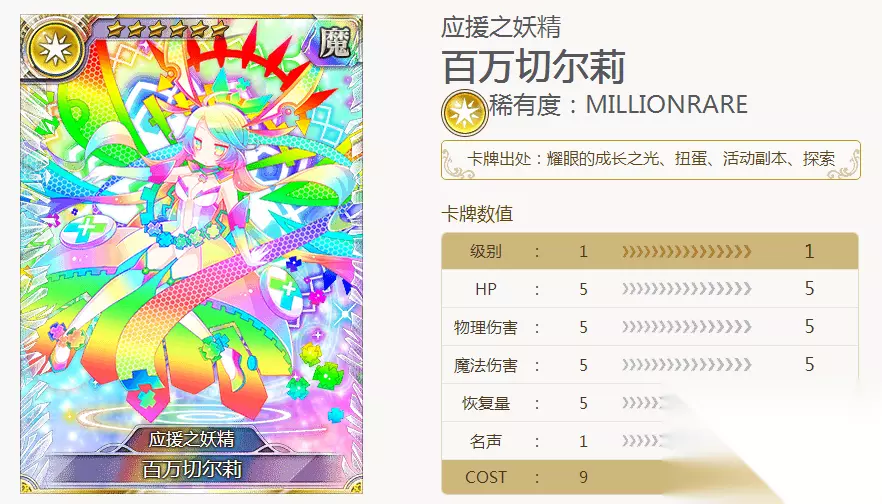Select the 级别 header row
Screen dimensions: 882x504
[x=650, y=251]
